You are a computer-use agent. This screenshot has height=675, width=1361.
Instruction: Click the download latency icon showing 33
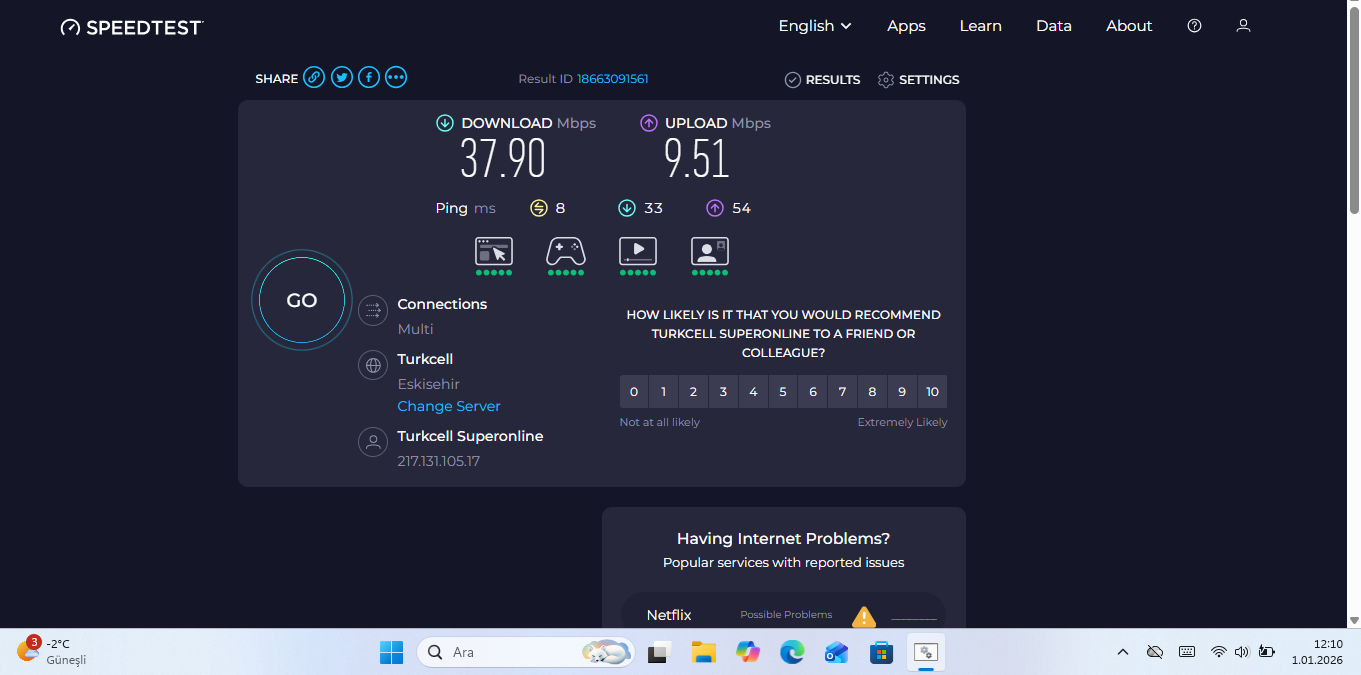pyautogui.click(x=627, y=208)
